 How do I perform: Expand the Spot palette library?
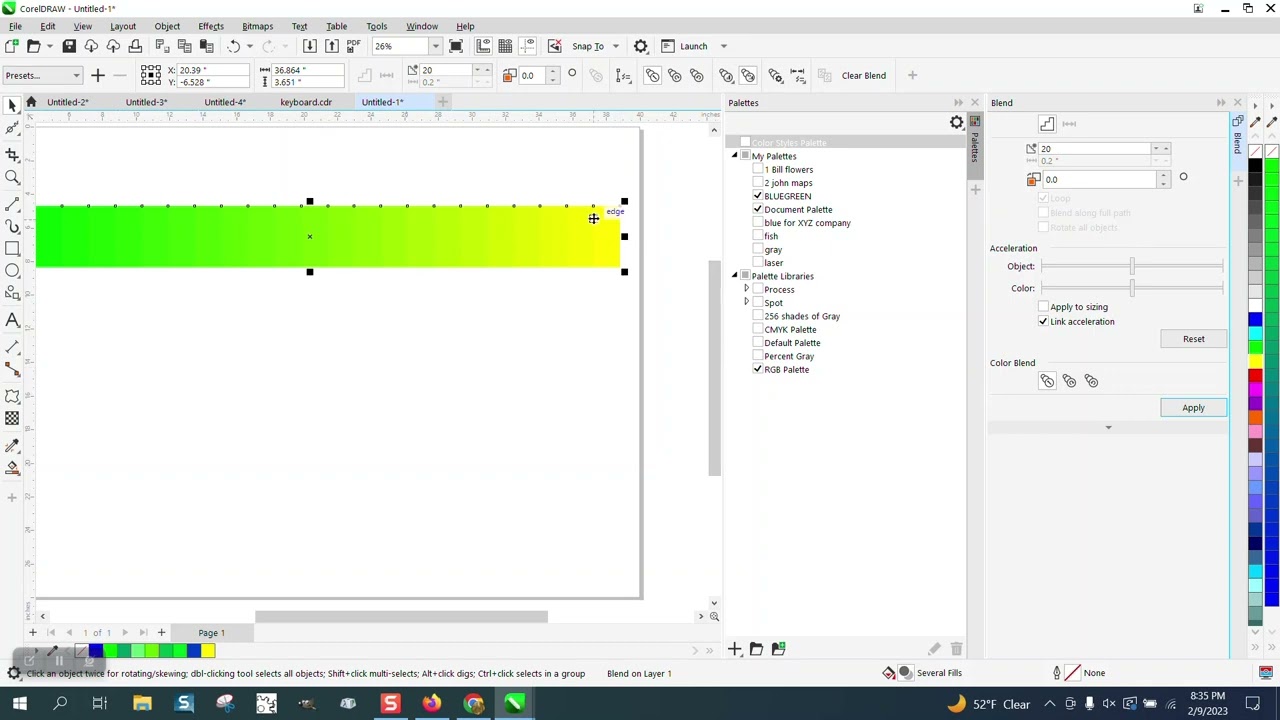[x=746, y=302]
